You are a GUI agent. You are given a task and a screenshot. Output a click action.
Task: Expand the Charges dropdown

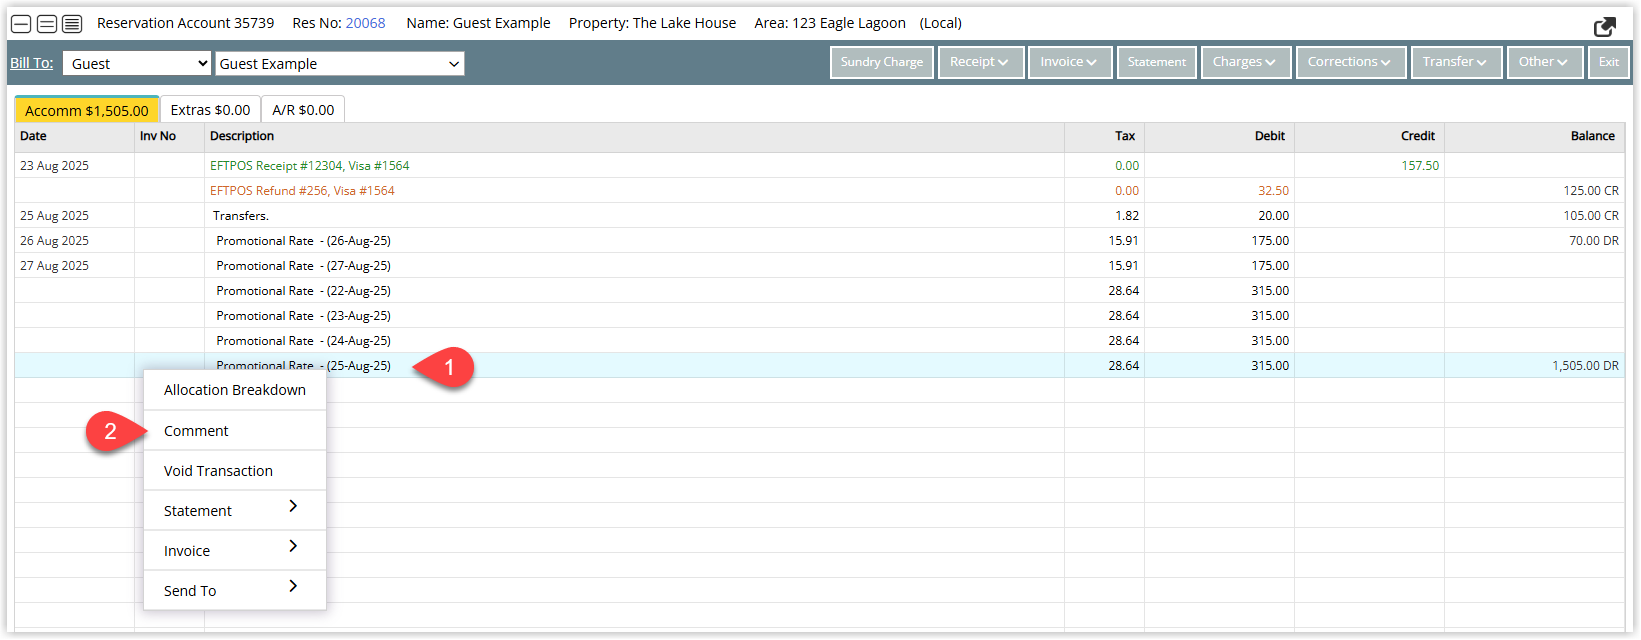click(x=1245, y=62)
